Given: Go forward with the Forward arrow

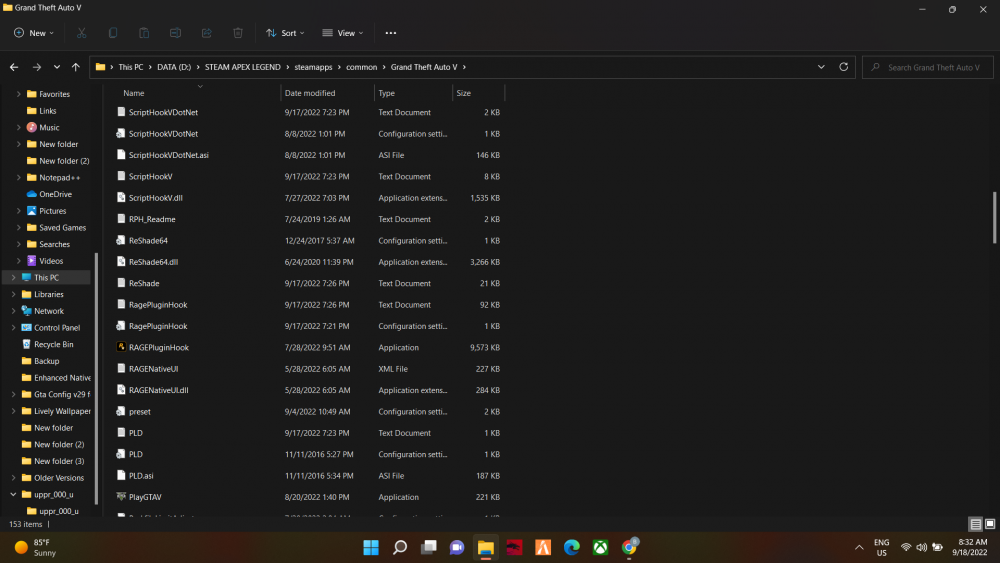Looking at the screenshot, I should [x=37, y=67].
